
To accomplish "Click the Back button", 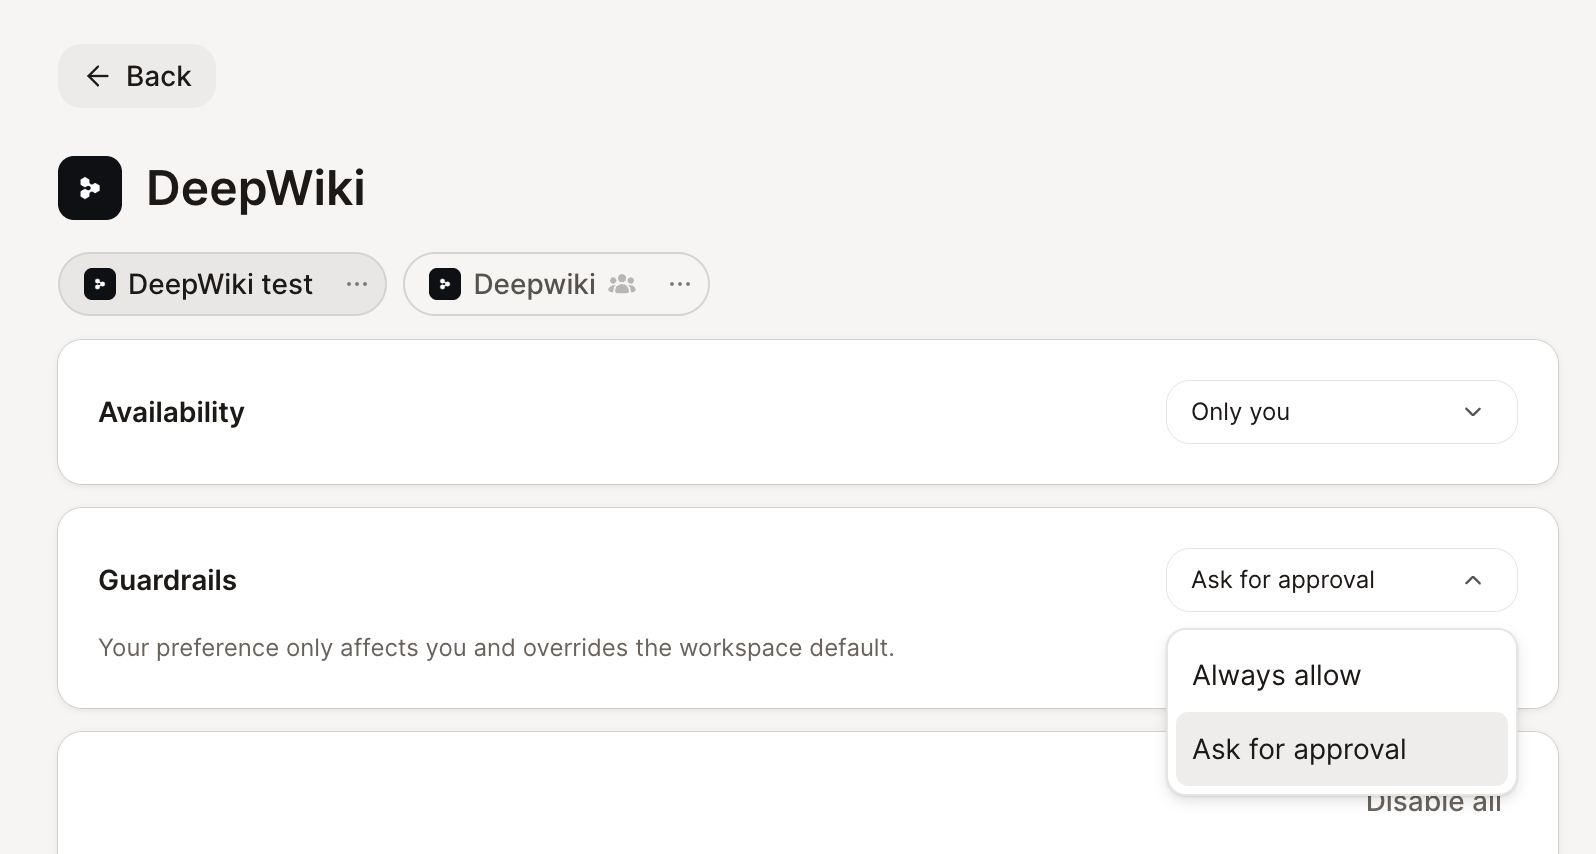I will coord(137,76).
